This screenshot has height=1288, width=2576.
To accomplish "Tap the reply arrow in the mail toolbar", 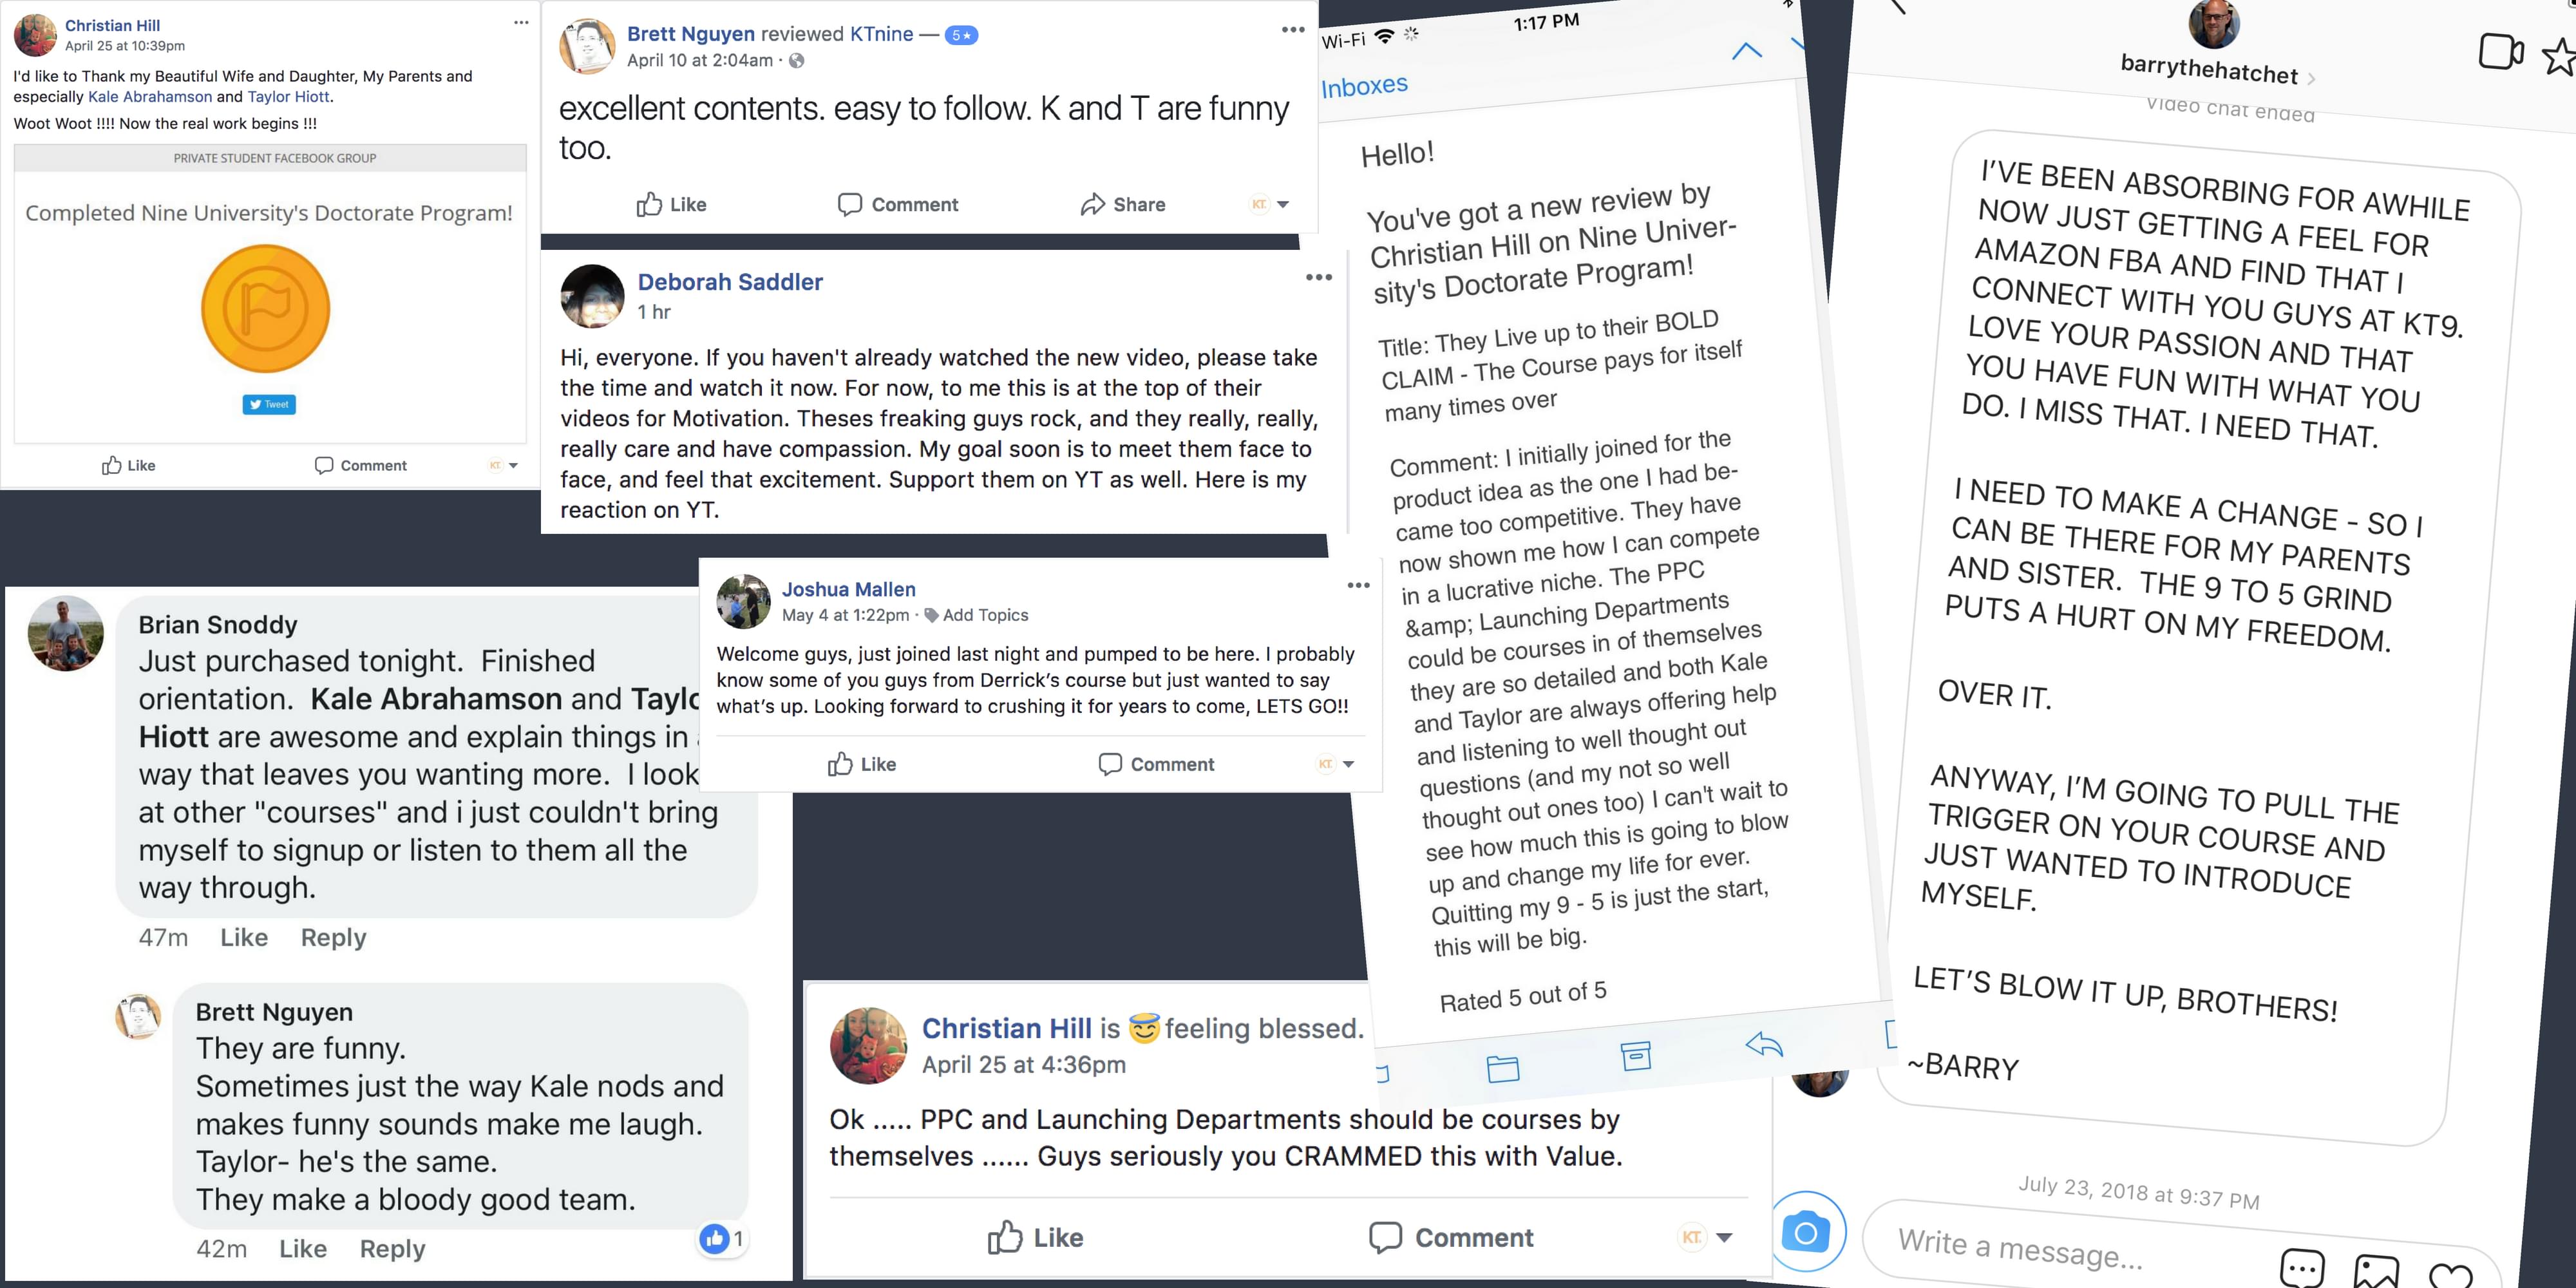I will pos(1764,1045).
